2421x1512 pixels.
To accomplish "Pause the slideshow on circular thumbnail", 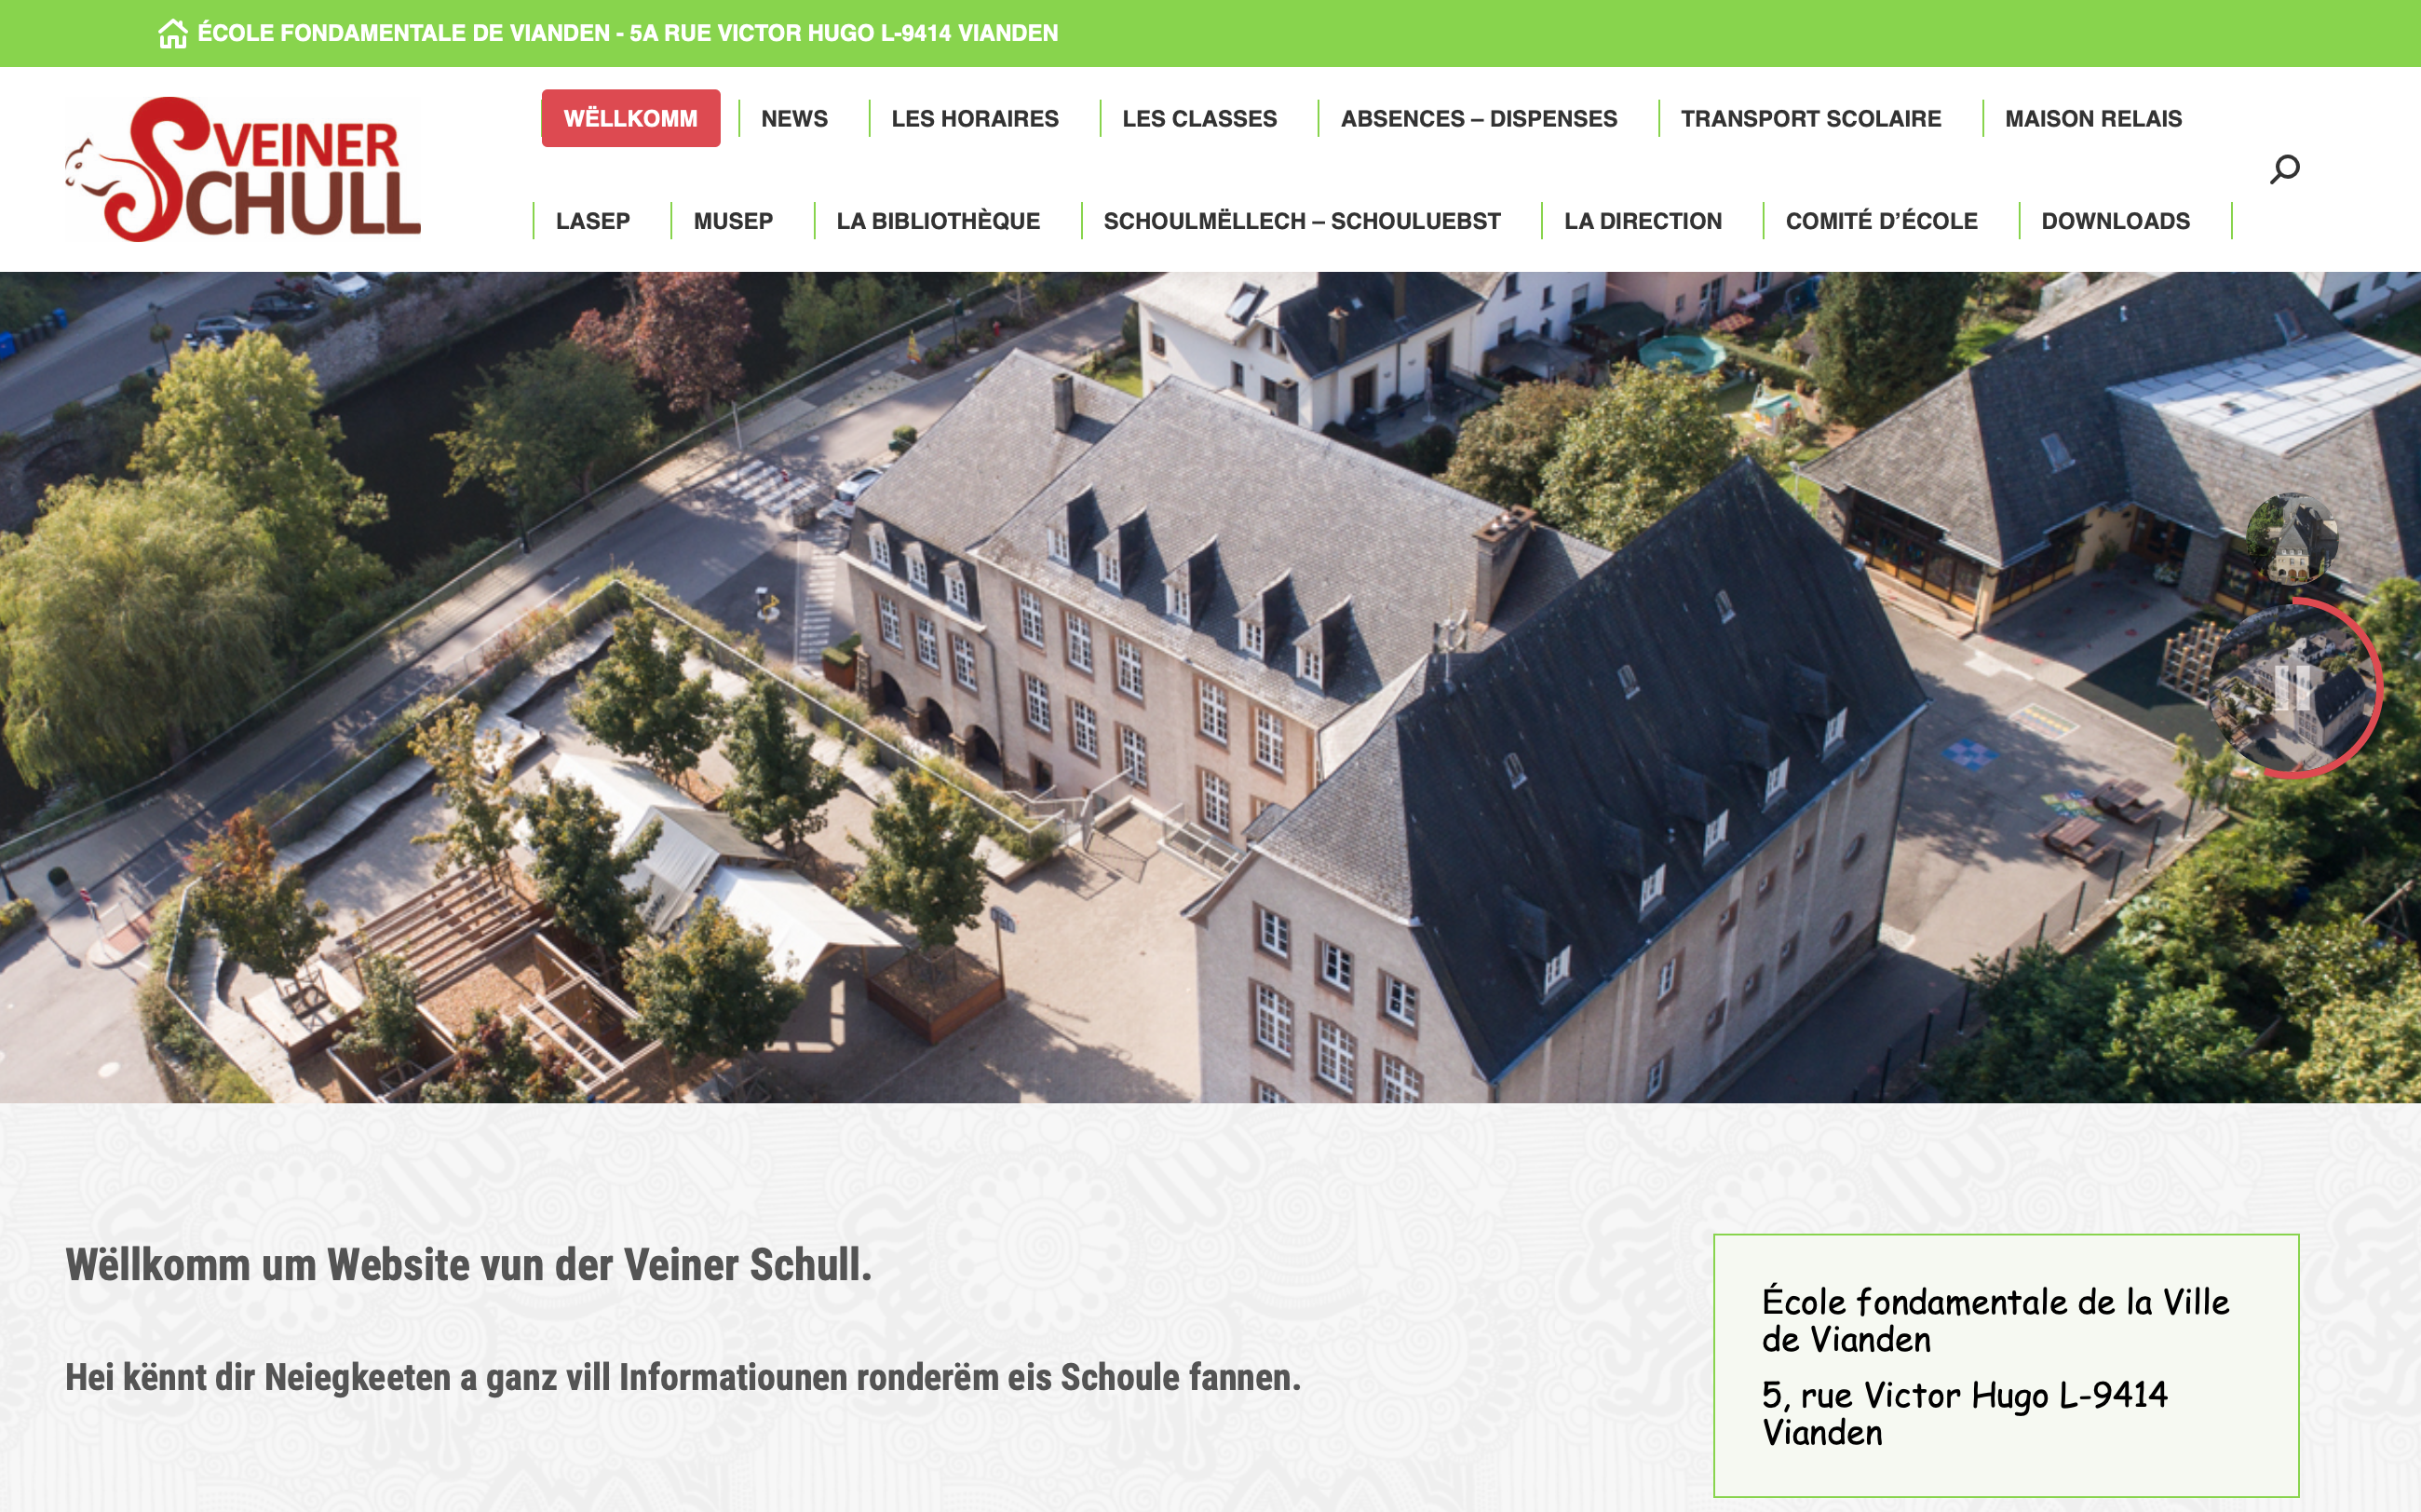I will (2291, 688).
